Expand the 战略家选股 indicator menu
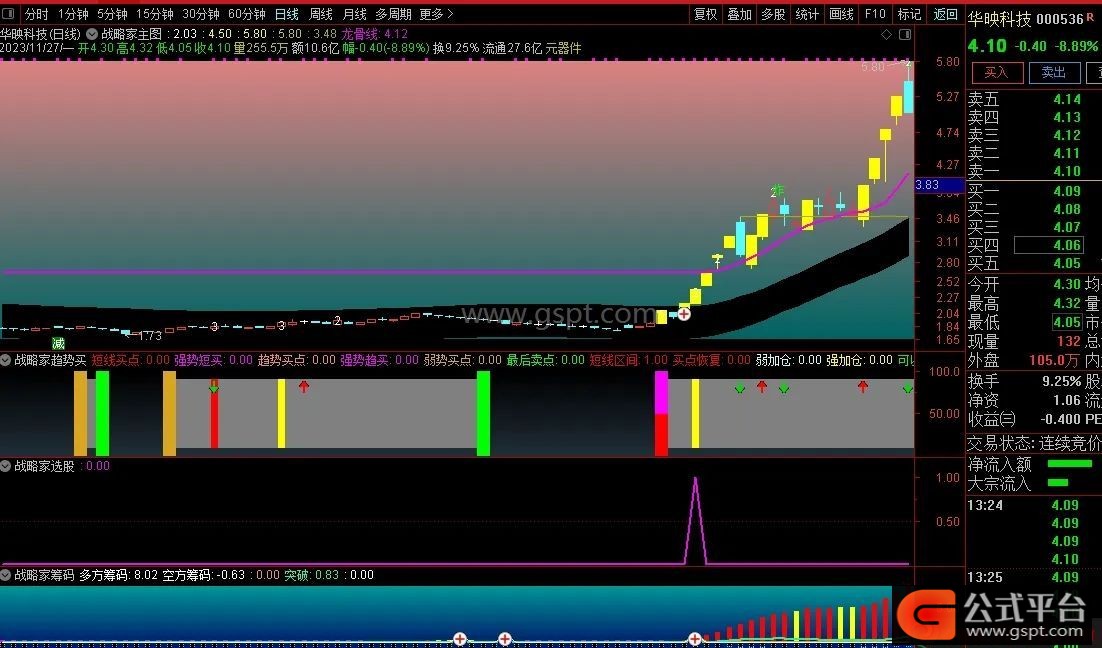 pyautogui.click(x=6, y=465)
